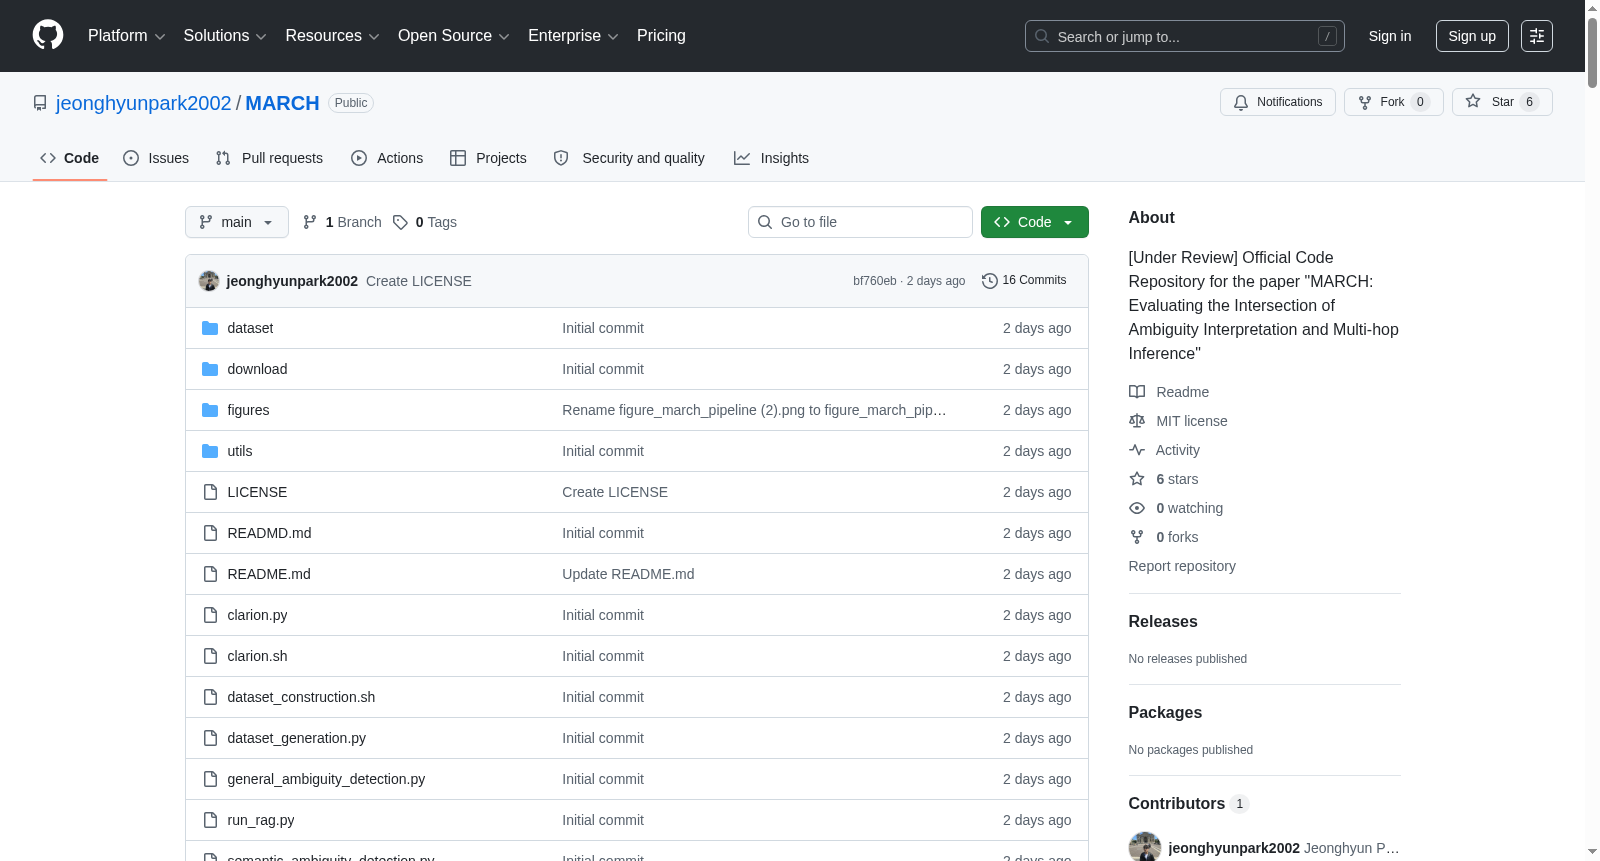Open the Report repository link
Image resolution: width=1600 pixels, height=861 pixels.
[x=1182, y=566]
